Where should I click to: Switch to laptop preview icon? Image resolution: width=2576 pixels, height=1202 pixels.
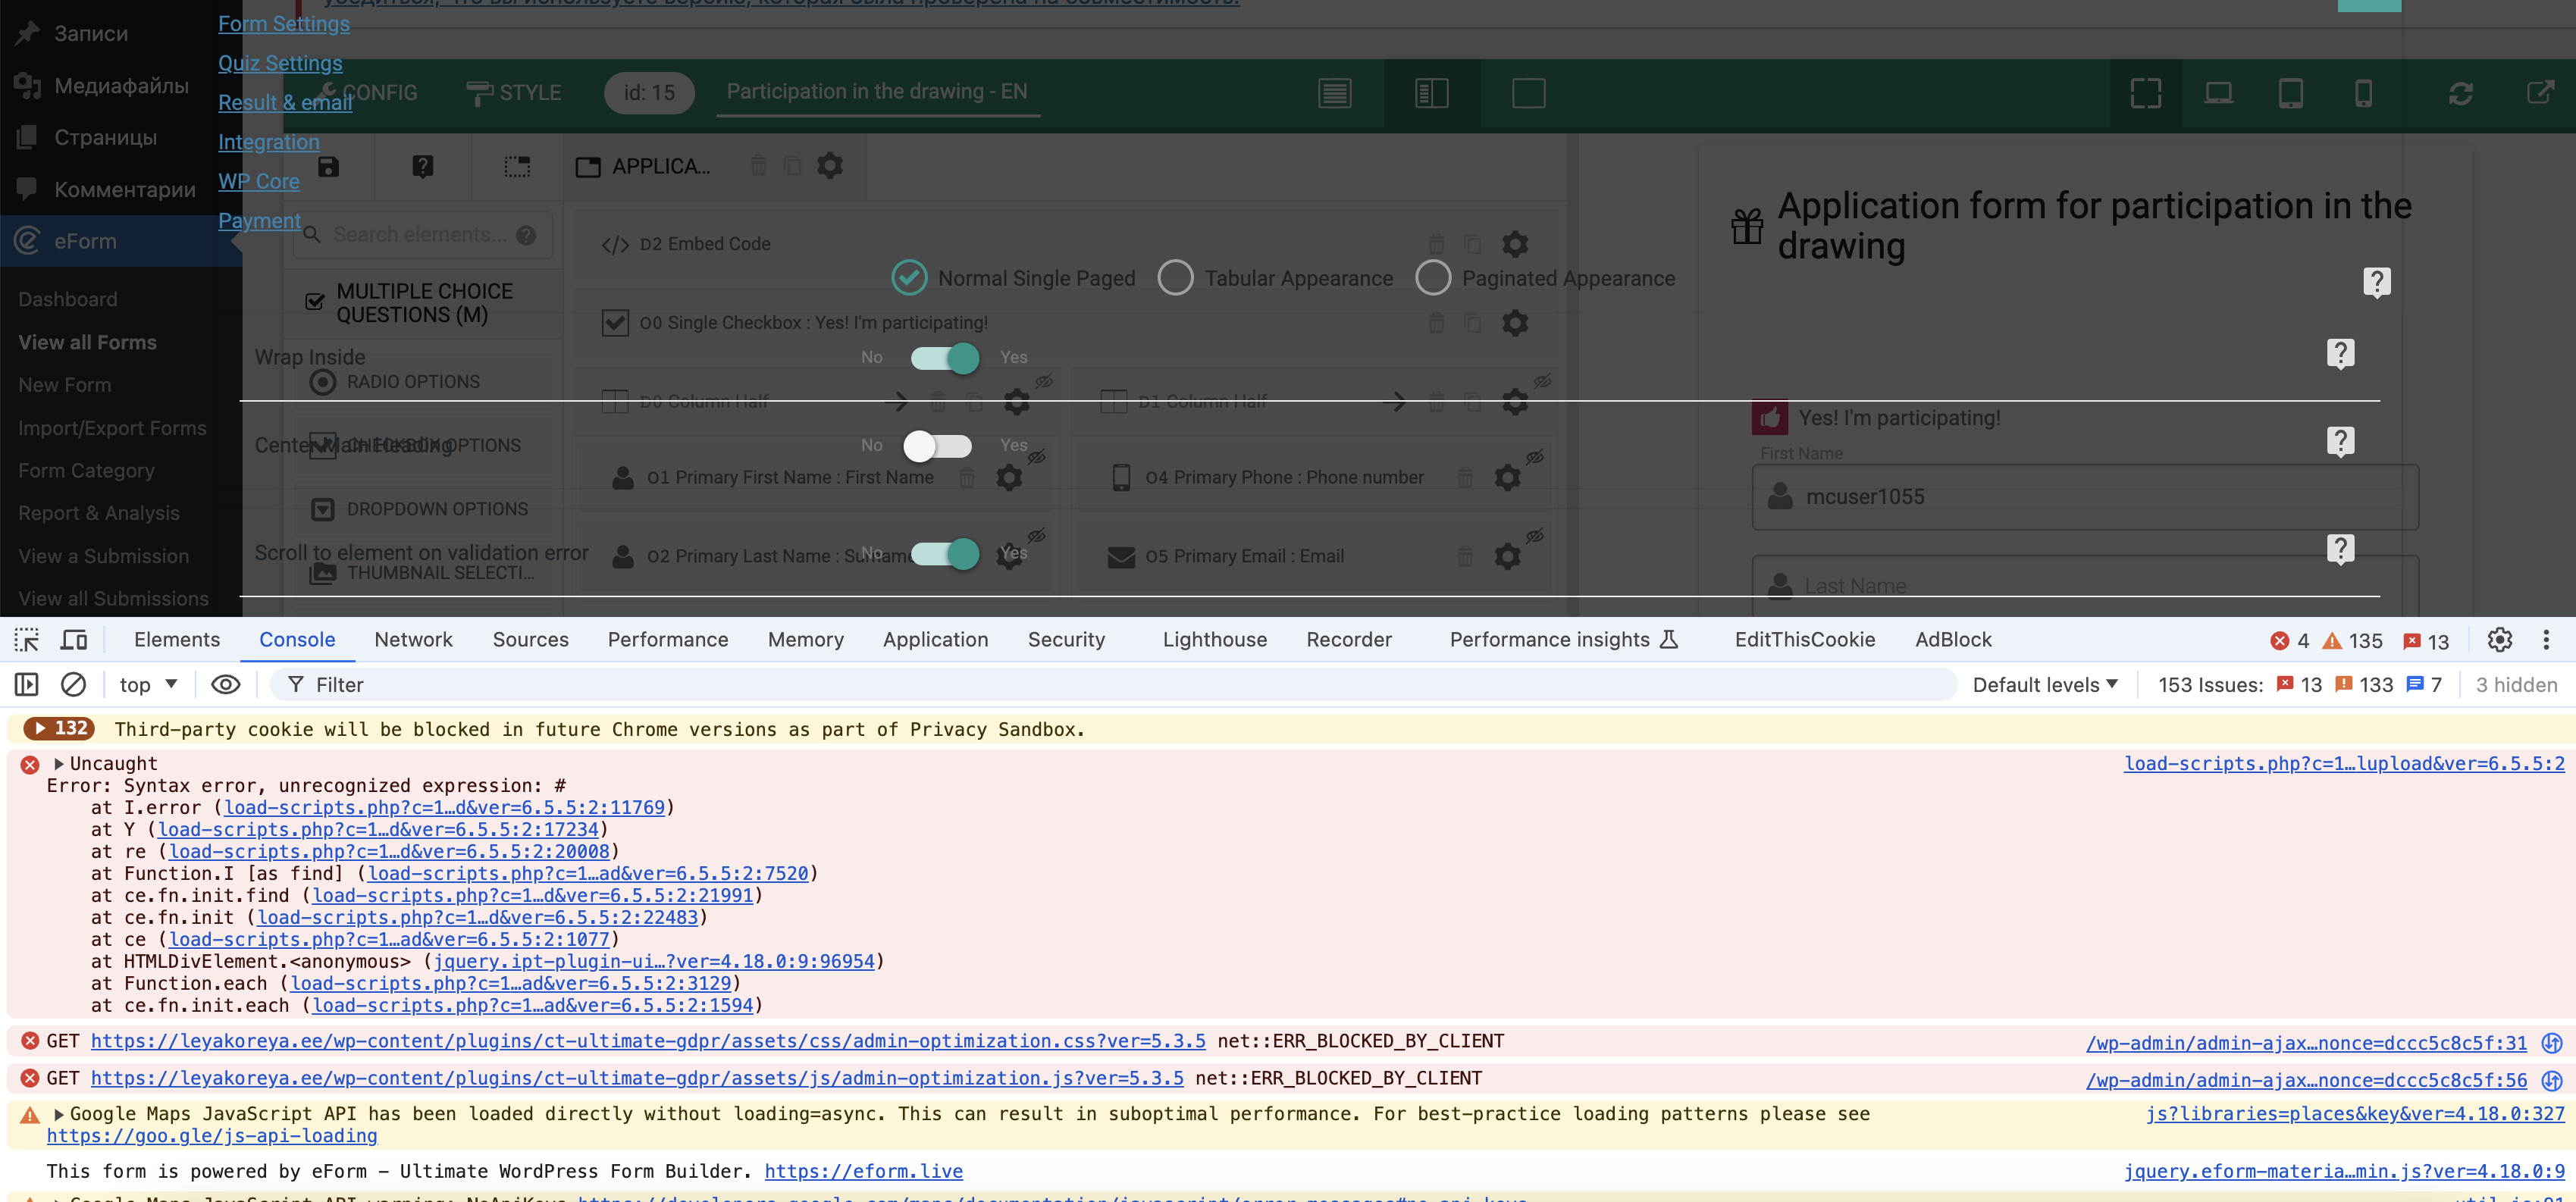pyautogui.click(x=2218, y=93)
